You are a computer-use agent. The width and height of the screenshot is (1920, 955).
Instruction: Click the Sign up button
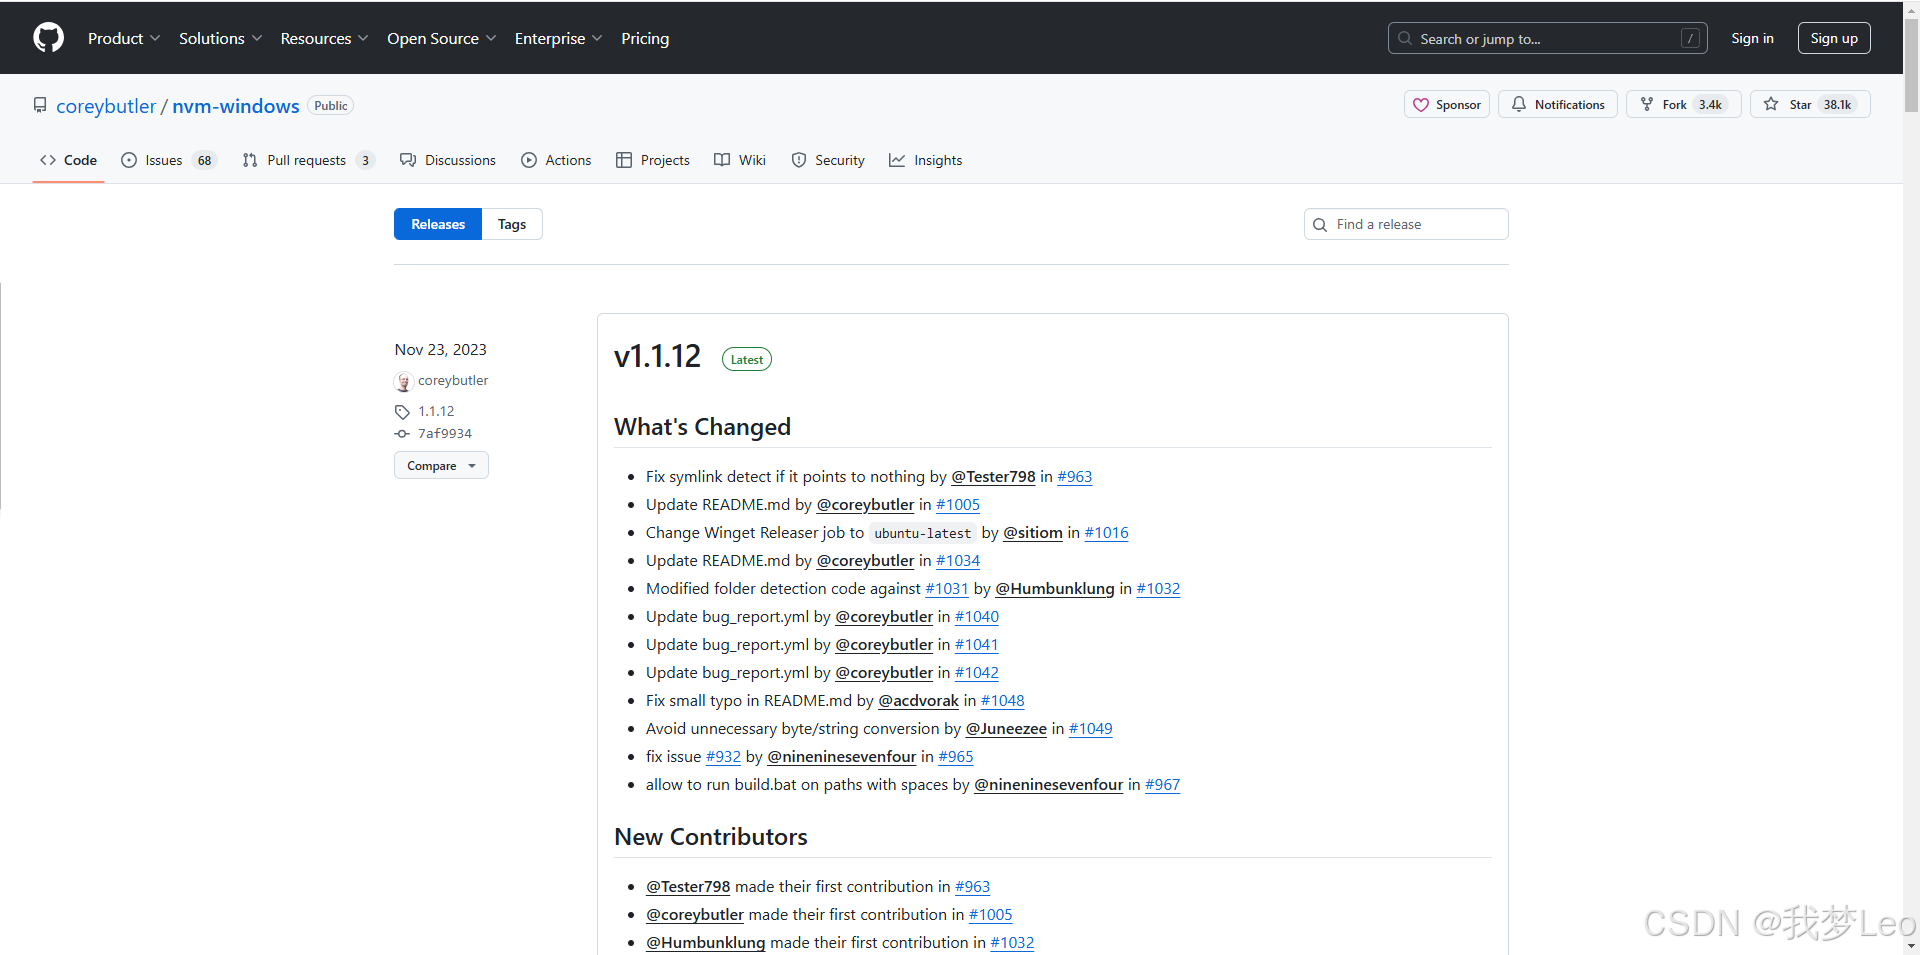point(1834,38)
